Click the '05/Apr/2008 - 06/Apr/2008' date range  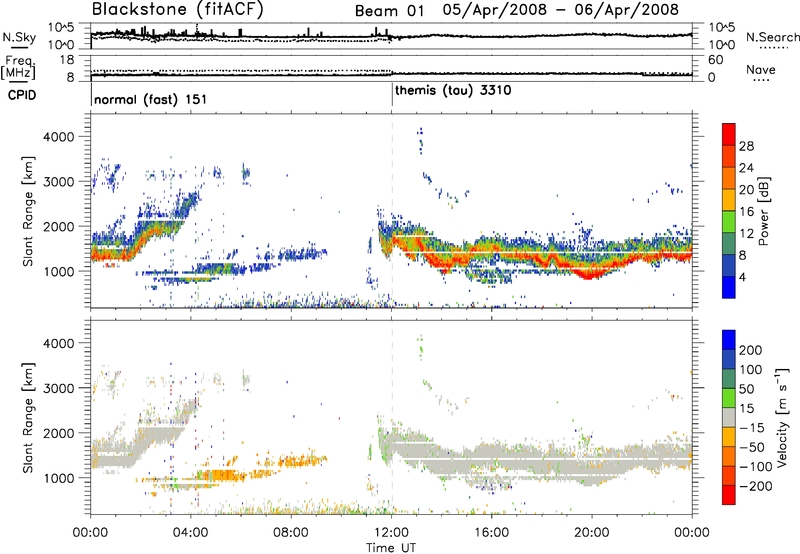[x=561, y=10]
